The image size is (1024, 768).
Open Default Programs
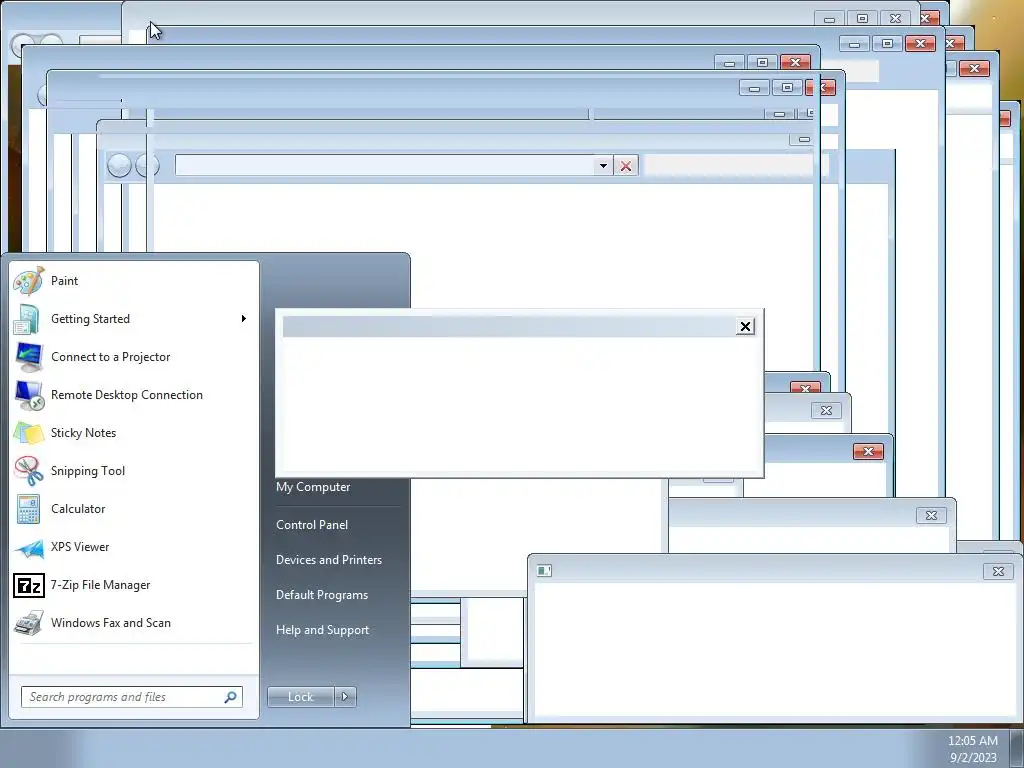pyautogui.click(x=322, y=596)
